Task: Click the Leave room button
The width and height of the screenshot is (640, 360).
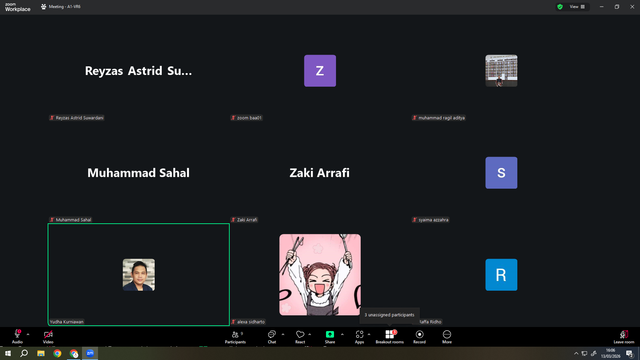Action: pos(624,337)
